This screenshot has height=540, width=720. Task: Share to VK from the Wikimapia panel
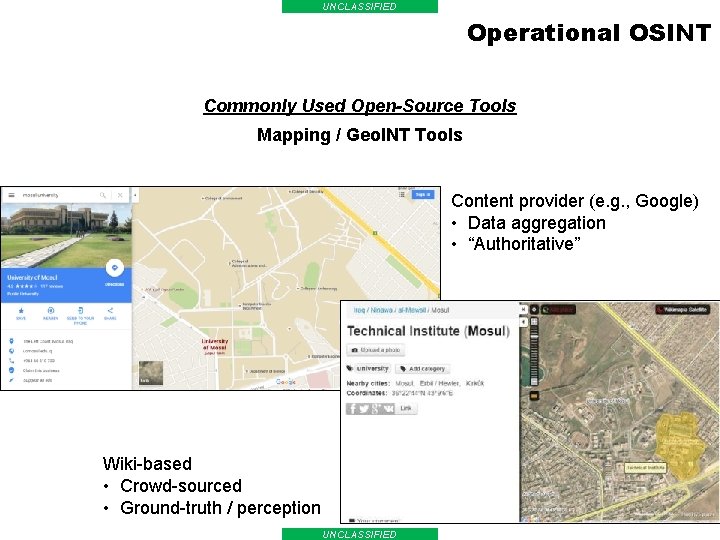tap(388, 408)
